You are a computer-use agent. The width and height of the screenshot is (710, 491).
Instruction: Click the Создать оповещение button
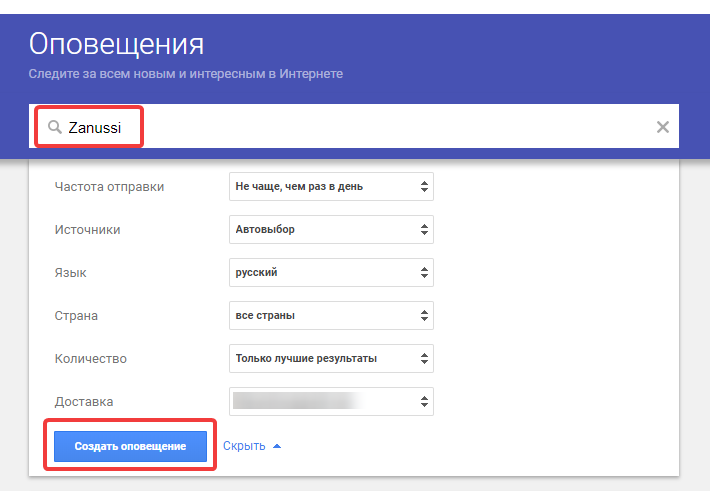[x=130, y=447]
